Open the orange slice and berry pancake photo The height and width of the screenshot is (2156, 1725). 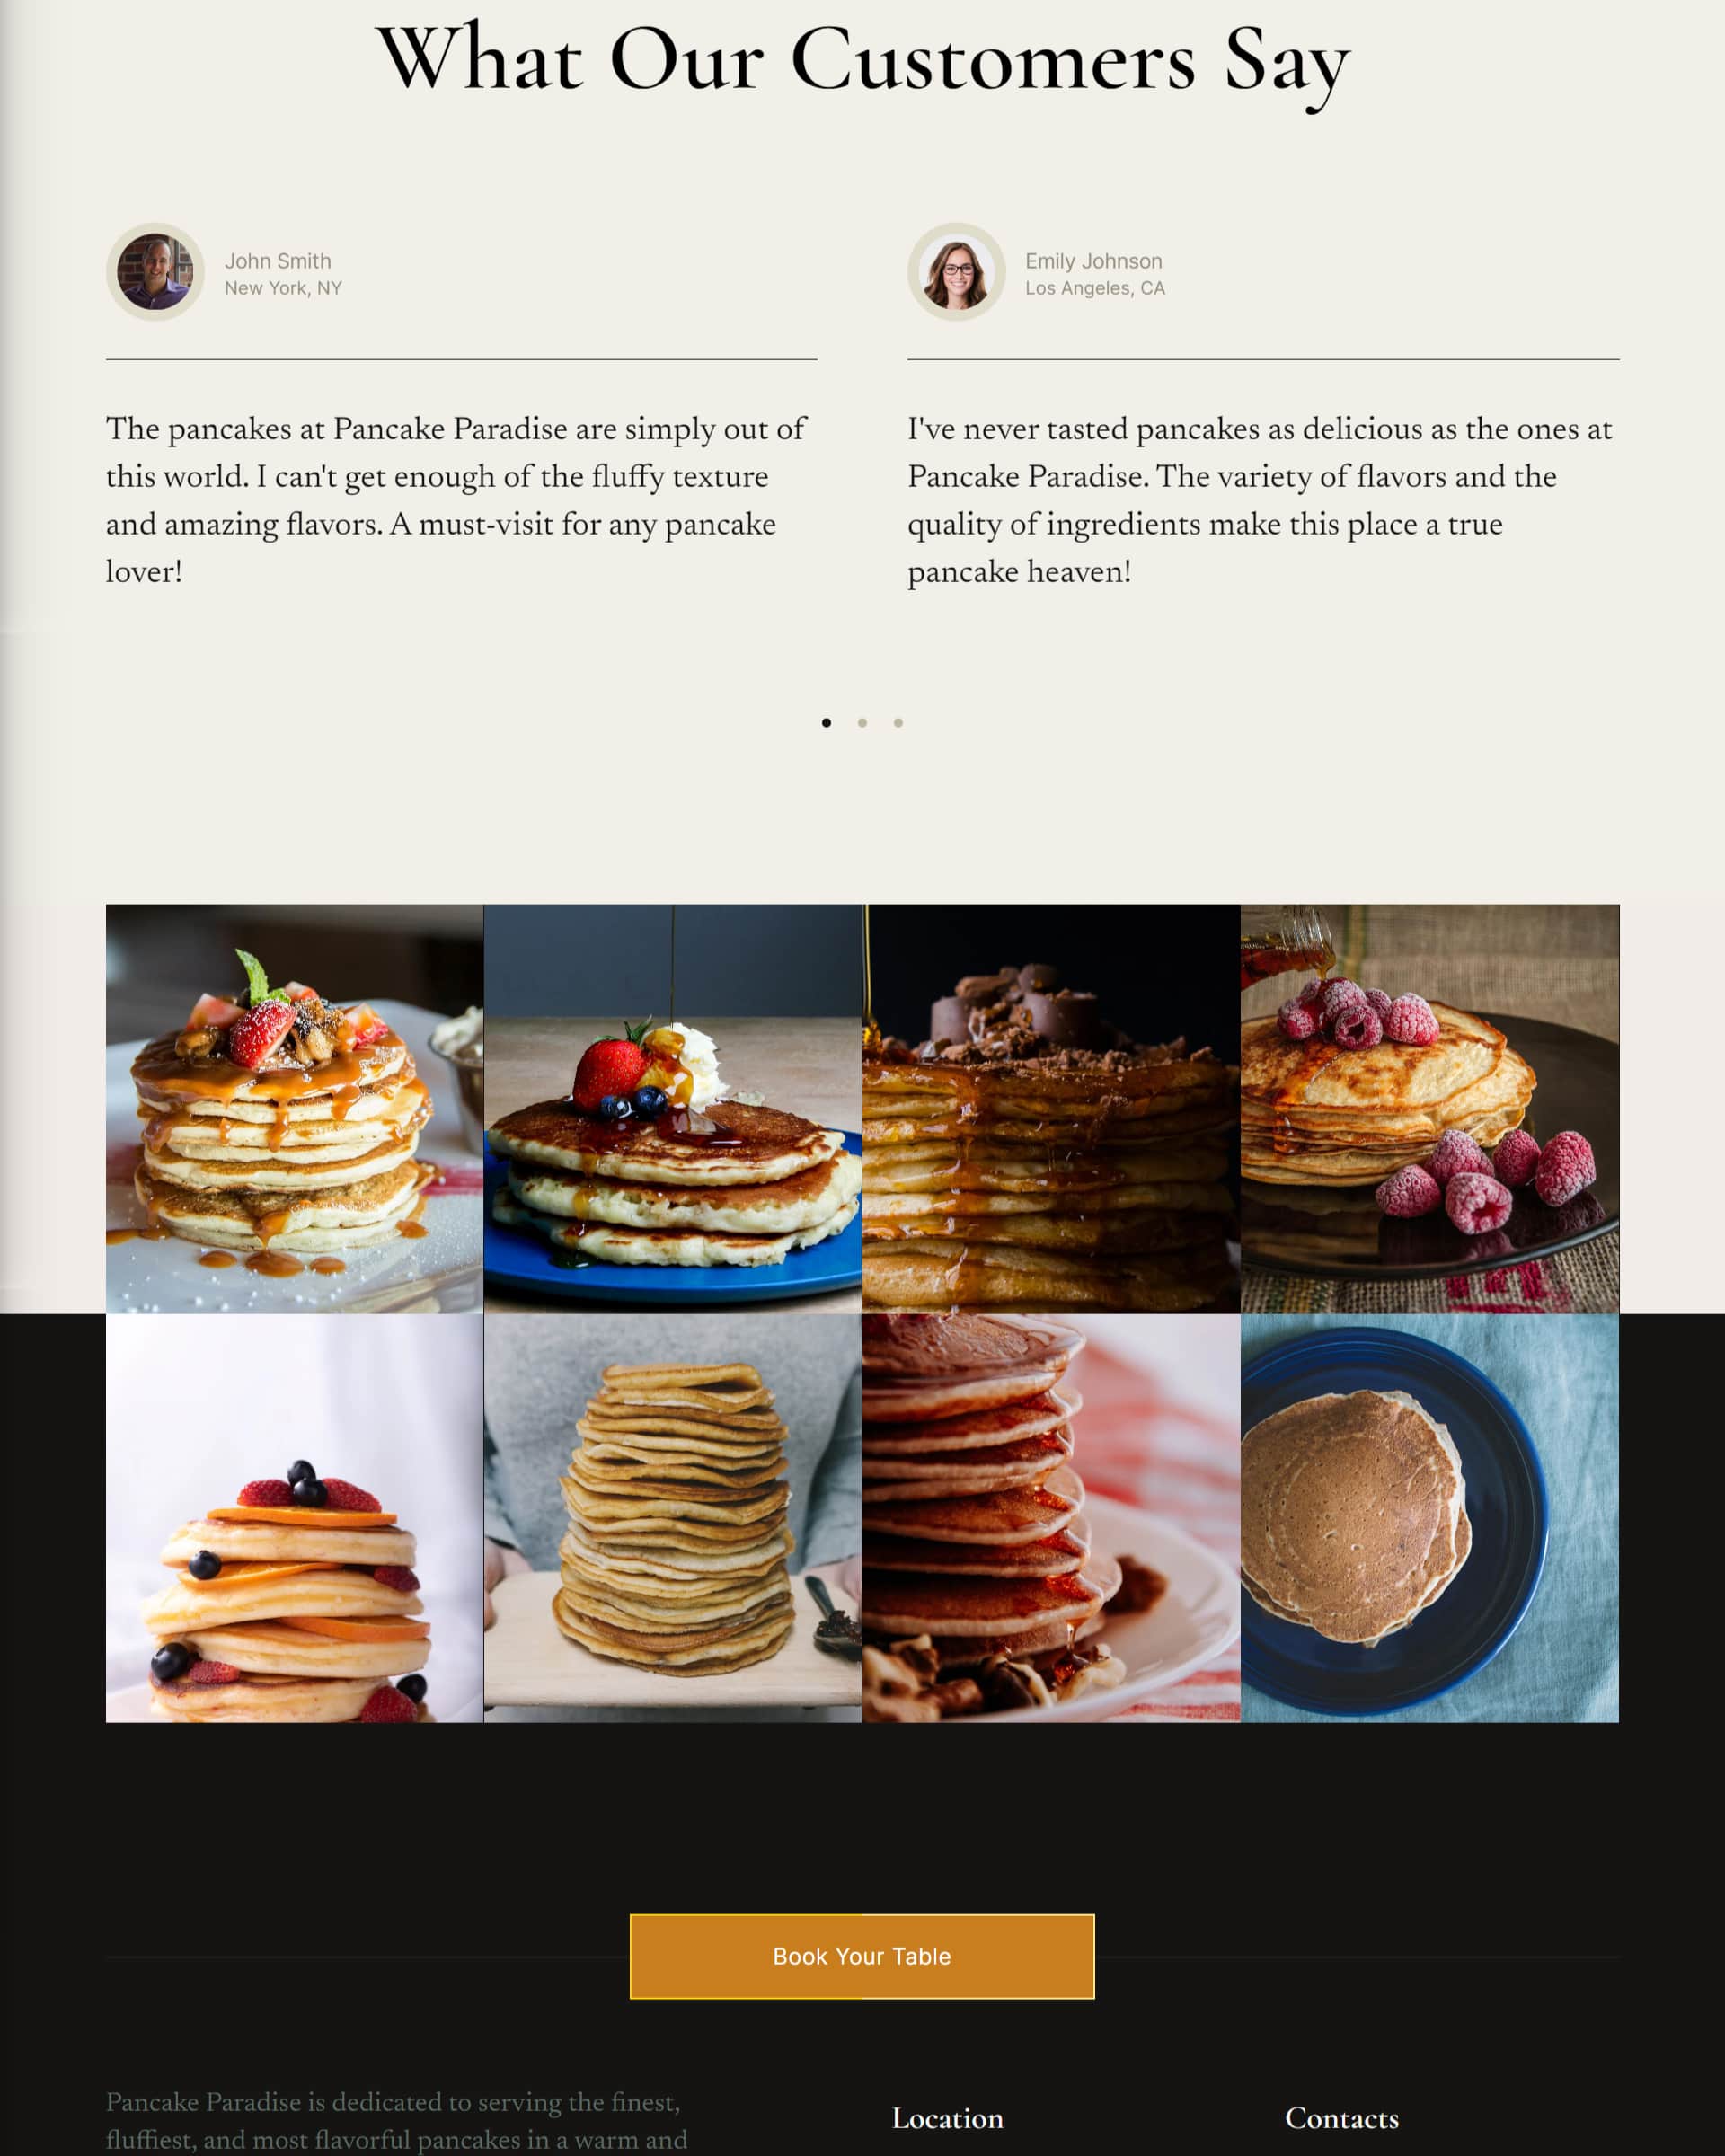[x=294, y=1518]
